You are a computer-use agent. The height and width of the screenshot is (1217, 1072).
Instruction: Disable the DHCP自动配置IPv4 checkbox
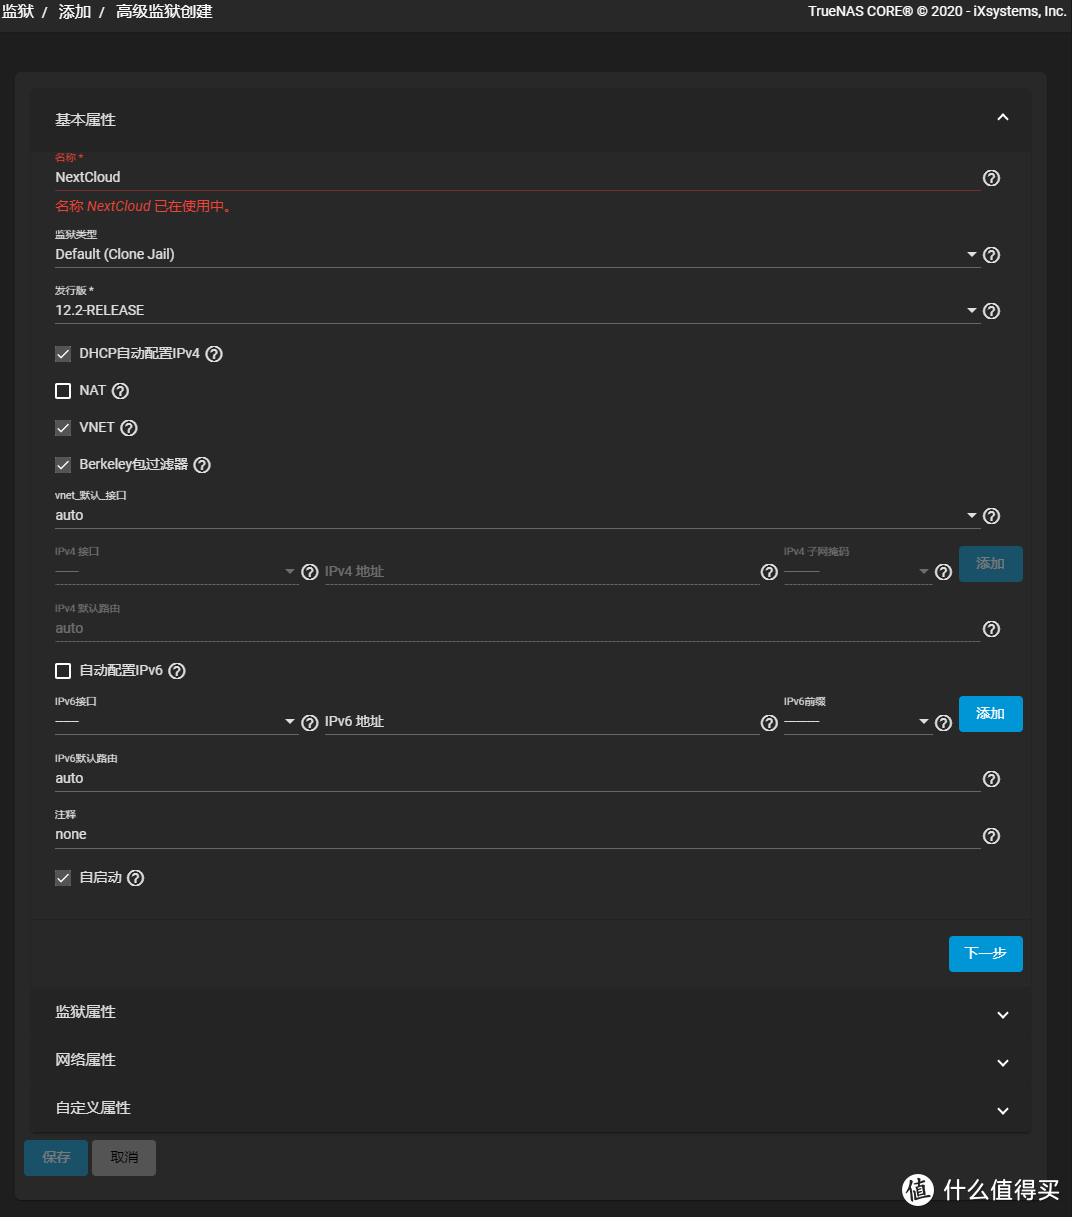click(63, 353)
